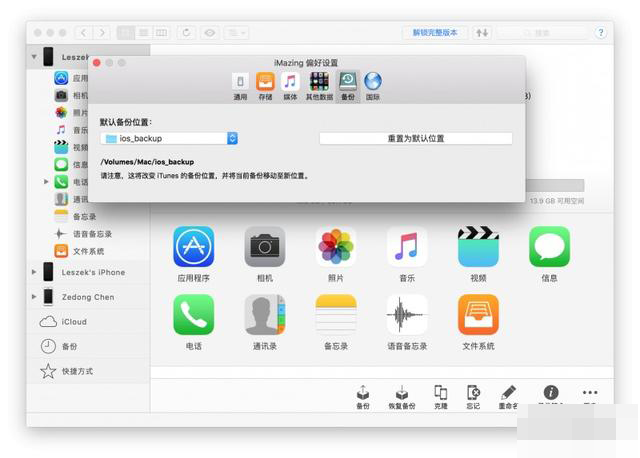Open the 信息 messages icon in grid
The height and width of the screenshot is (458, 640).
pyautogui.click(x=549, y=246)
